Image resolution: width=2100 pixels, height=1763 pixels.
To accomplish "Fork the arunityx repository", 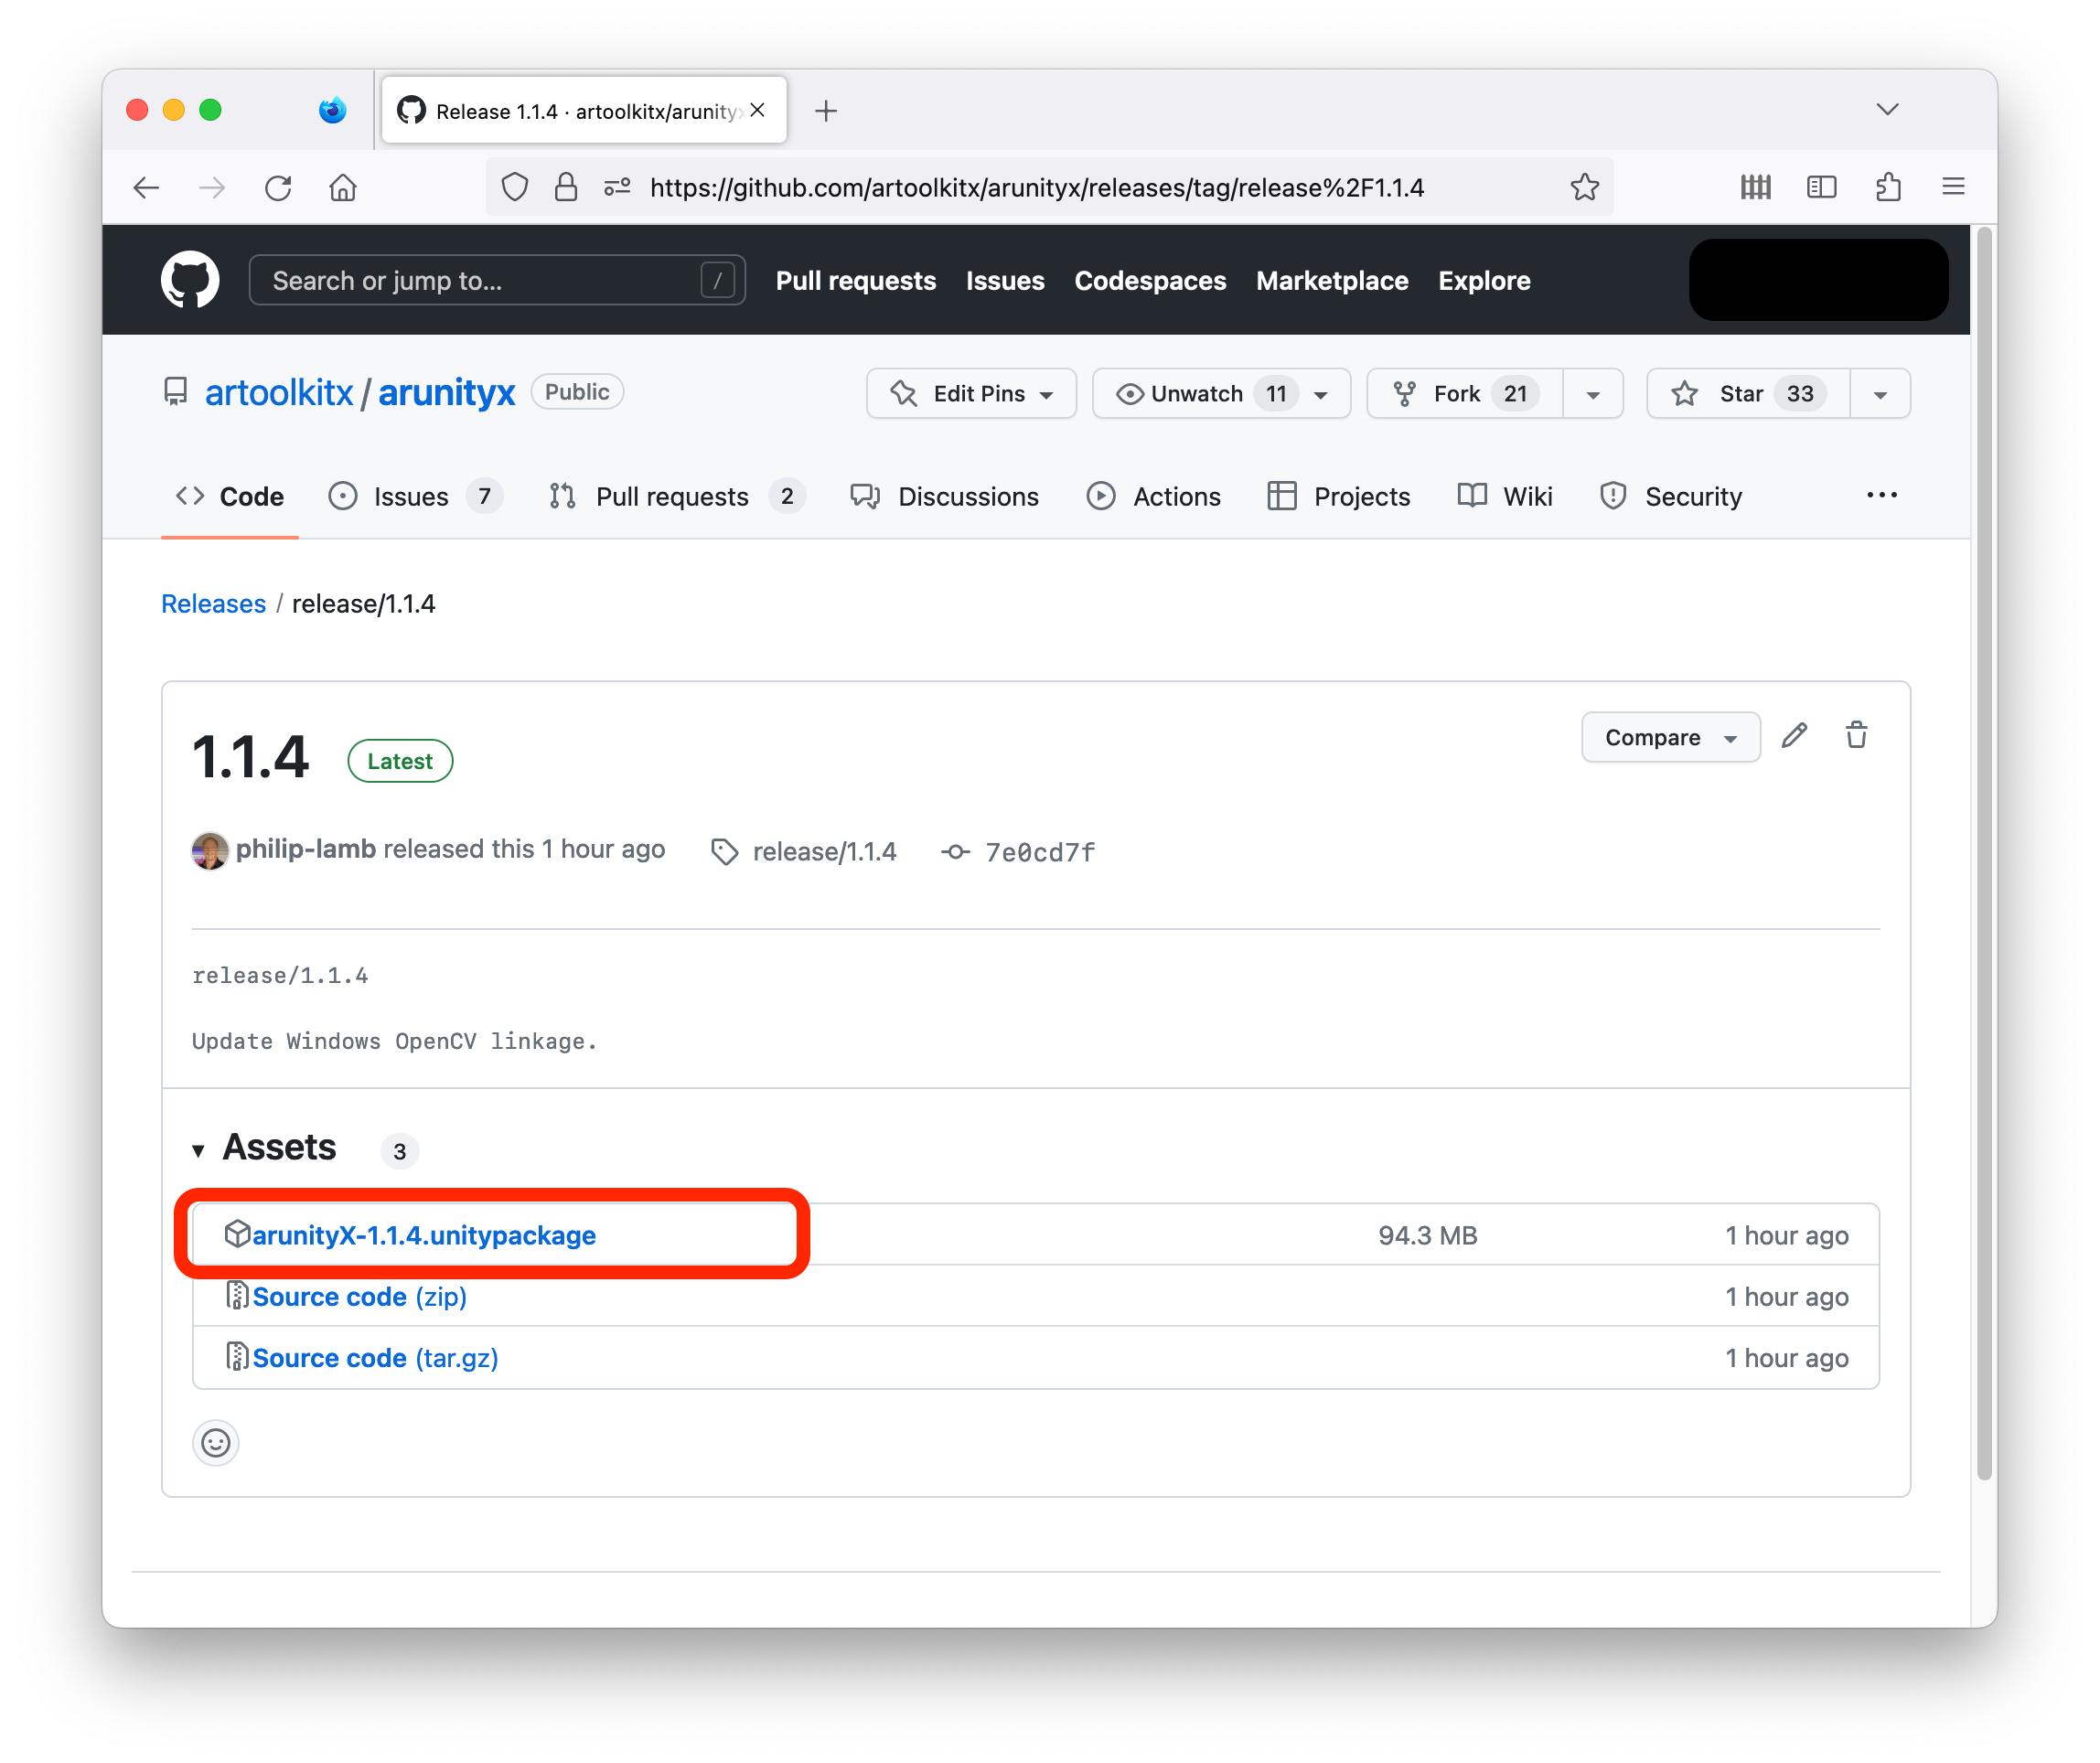I will pos(1465,393).
